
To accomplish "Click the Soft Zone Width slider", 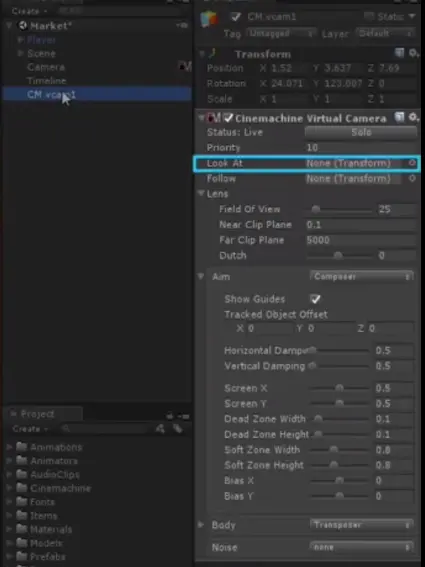I will pos(339,450).
